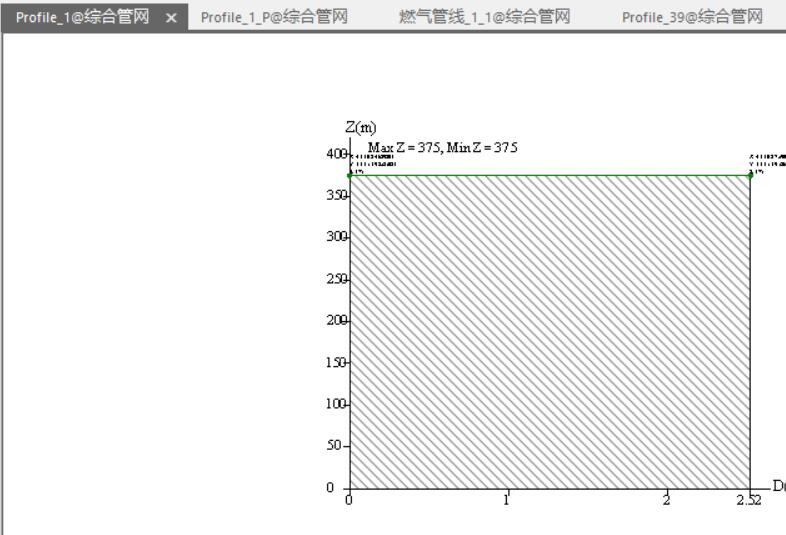This screenshot has height=535, width=786.
Task: Select the right green profile endpoint
Action: click(x=750, y=175)
